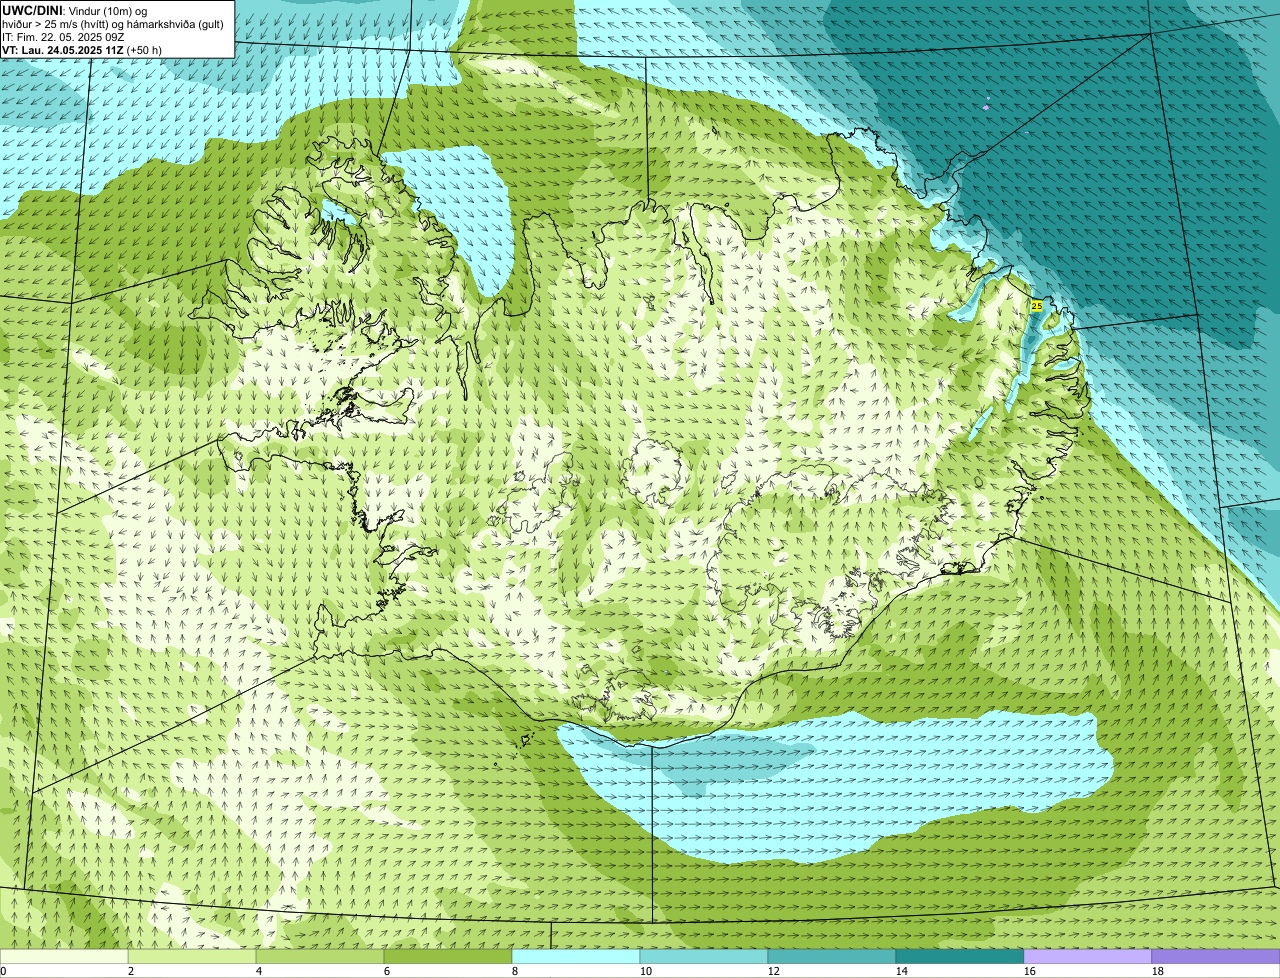Select the purple swatch above 18 m/s
Screen dimensions: 1280x978
click(1216, 956)
